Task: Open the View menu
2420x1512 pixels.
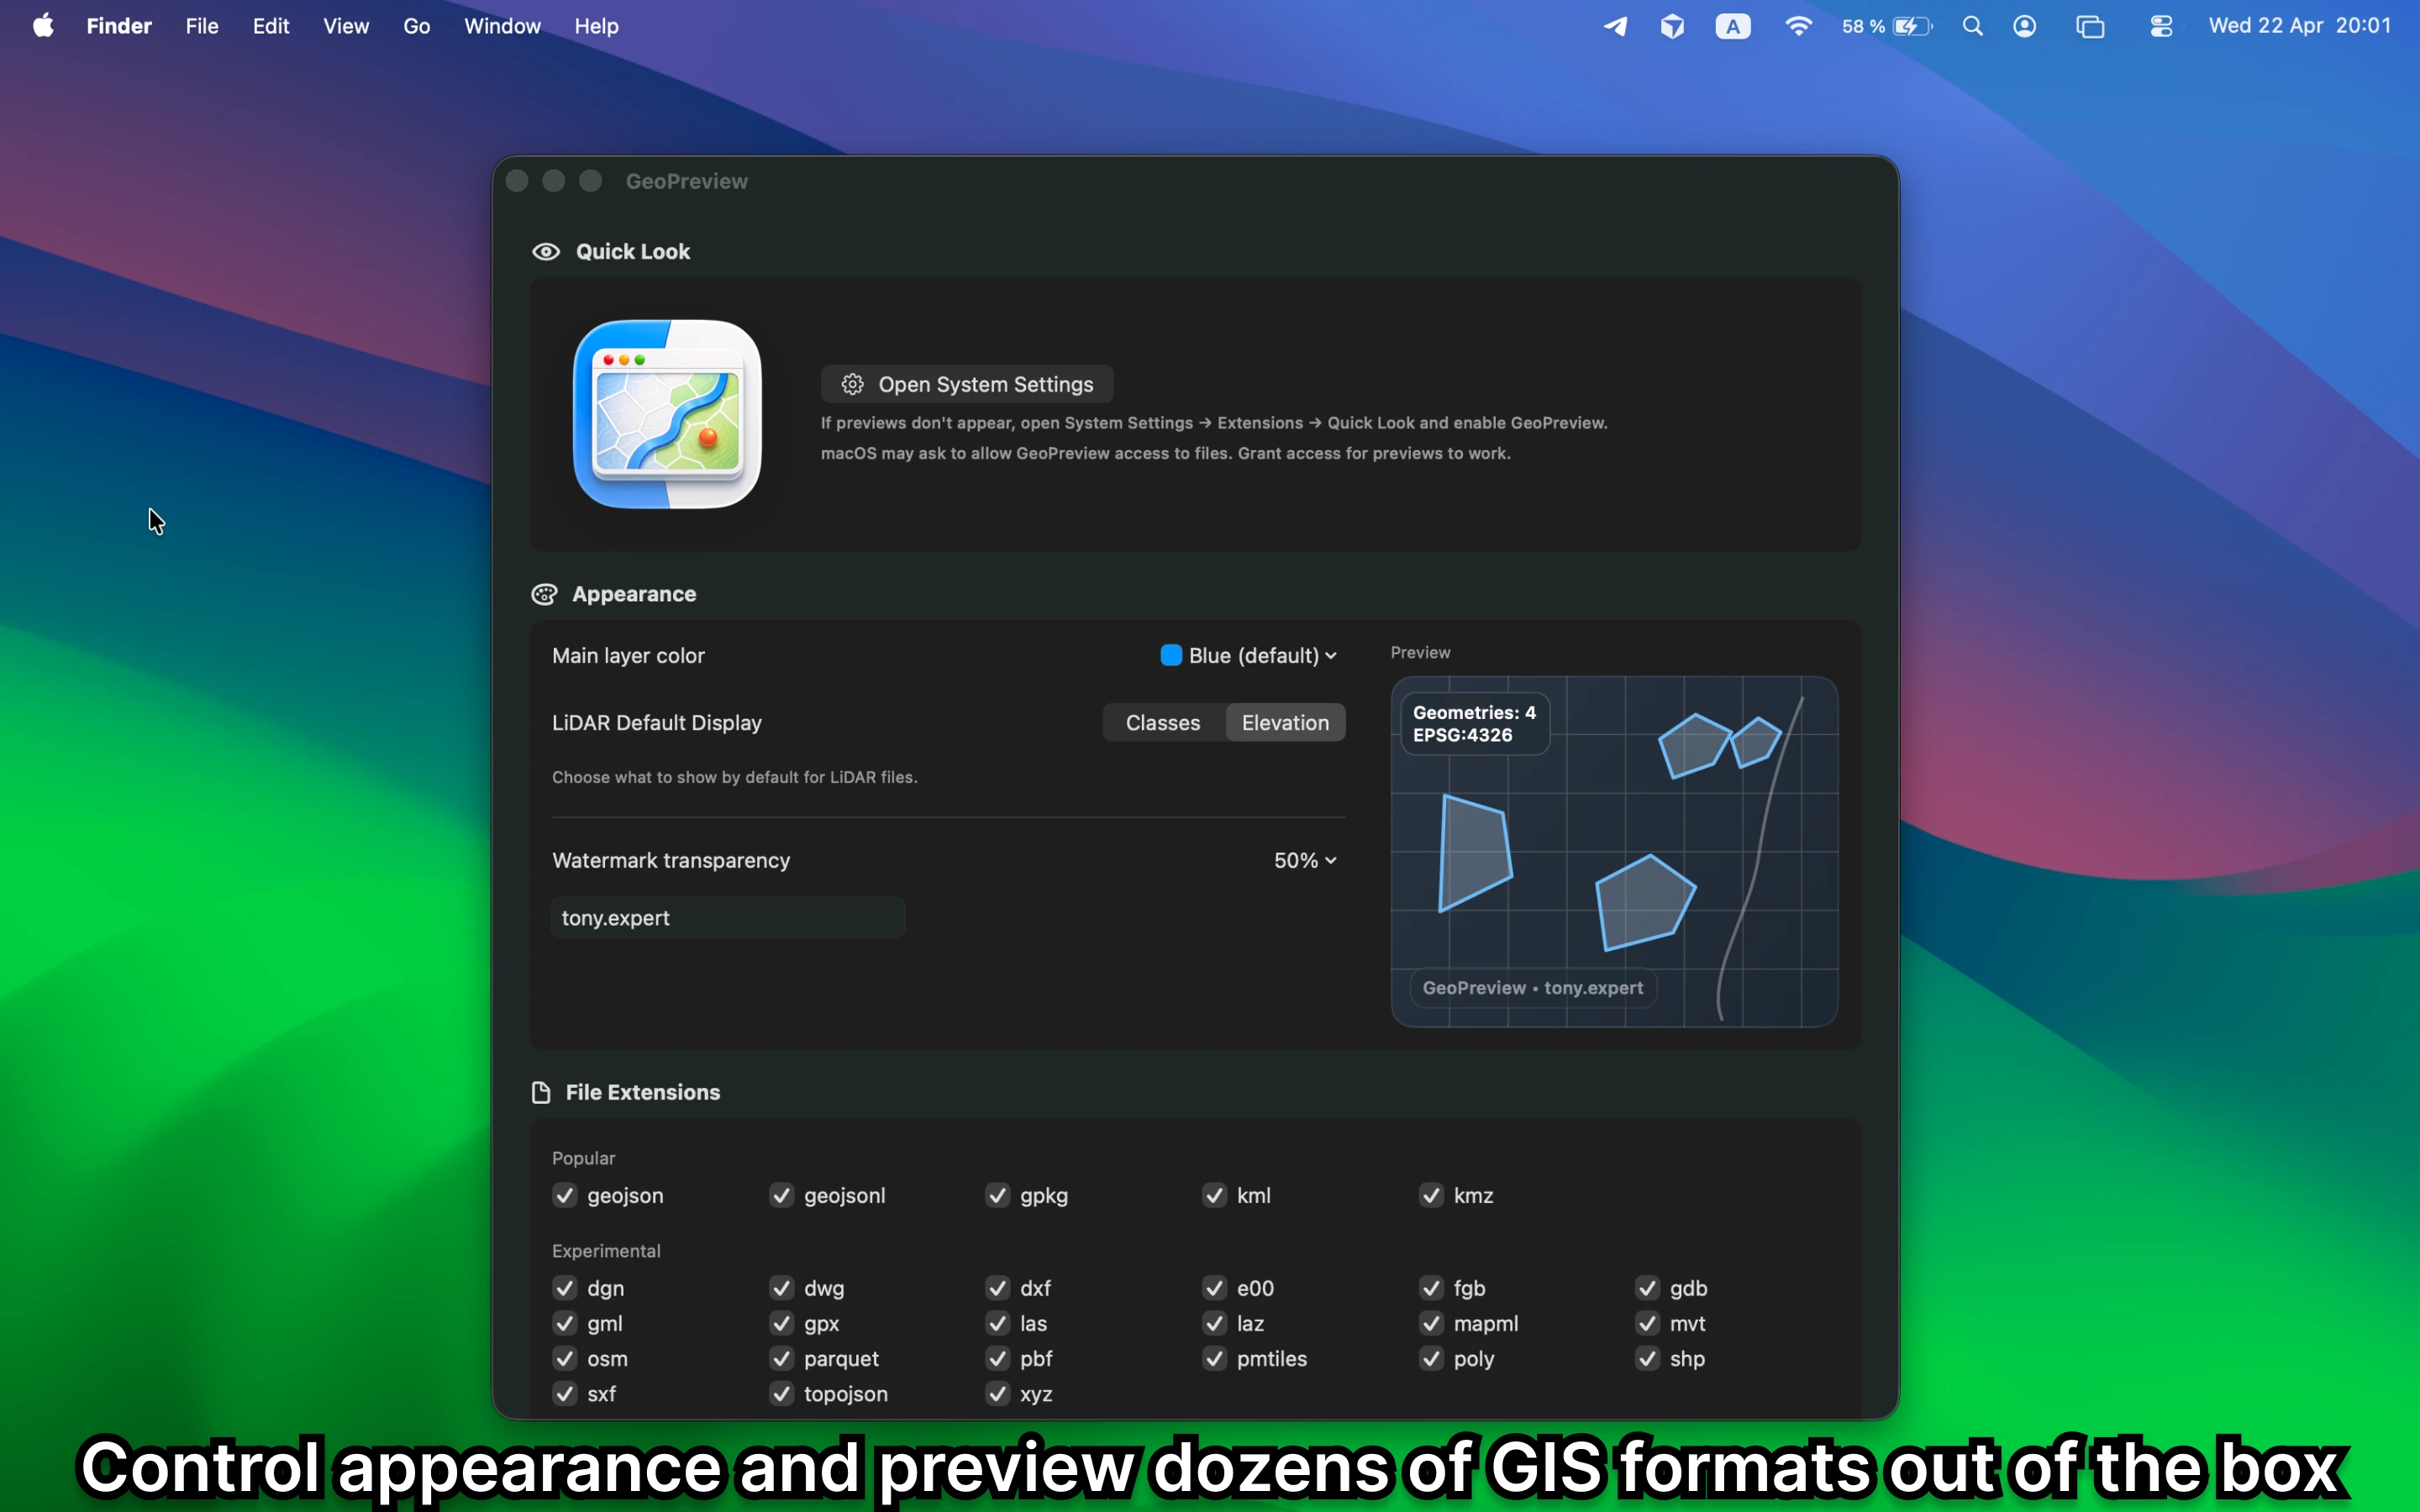Action: 346,26
